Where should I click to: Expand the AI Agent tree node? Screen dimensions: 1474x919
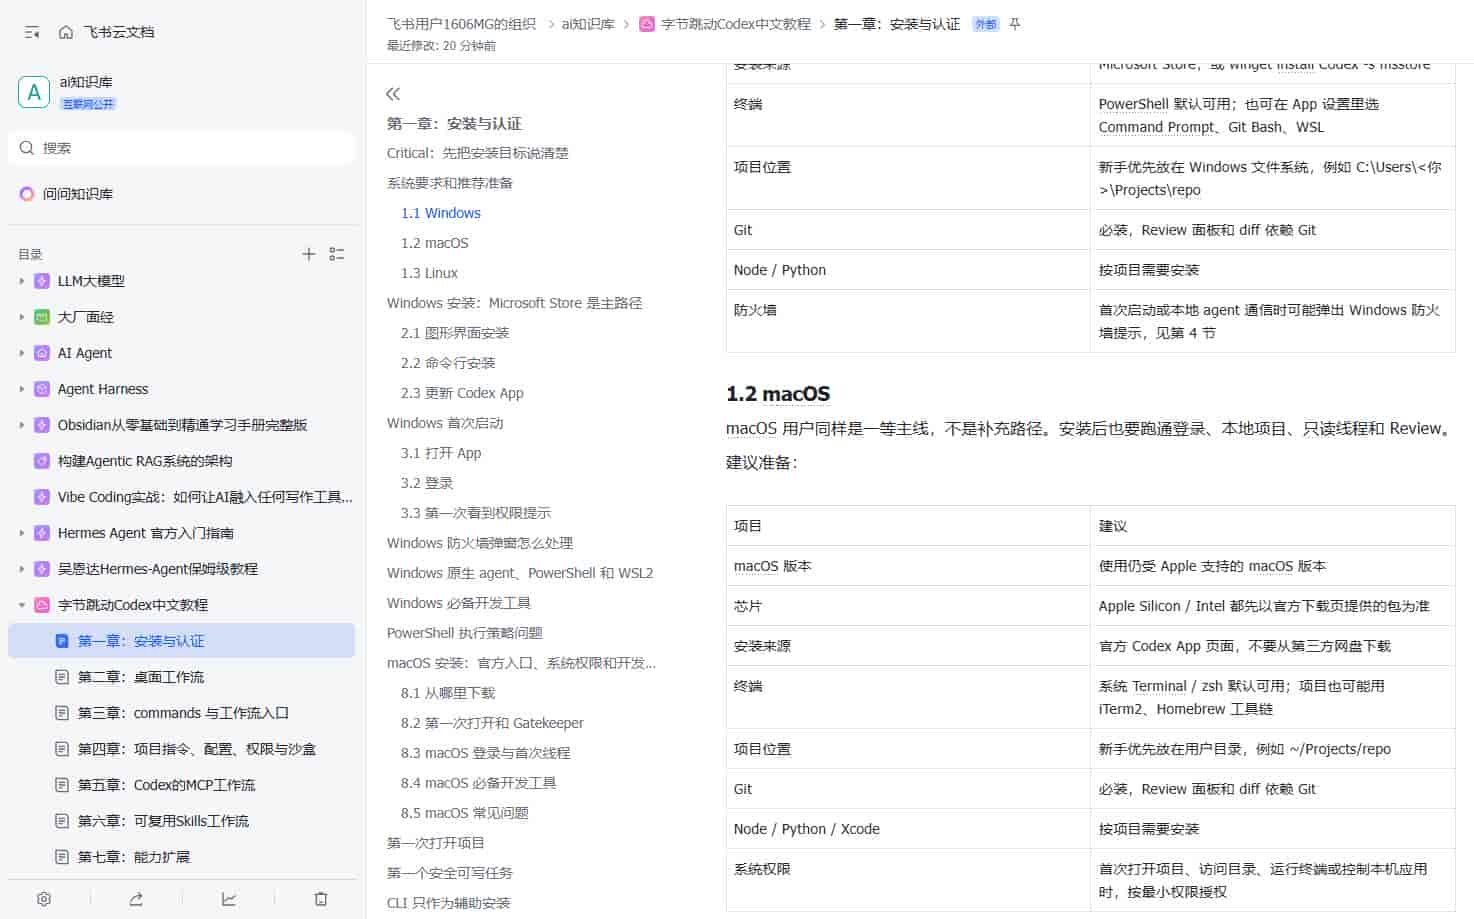pyautogui.click(x=22, y=353)
